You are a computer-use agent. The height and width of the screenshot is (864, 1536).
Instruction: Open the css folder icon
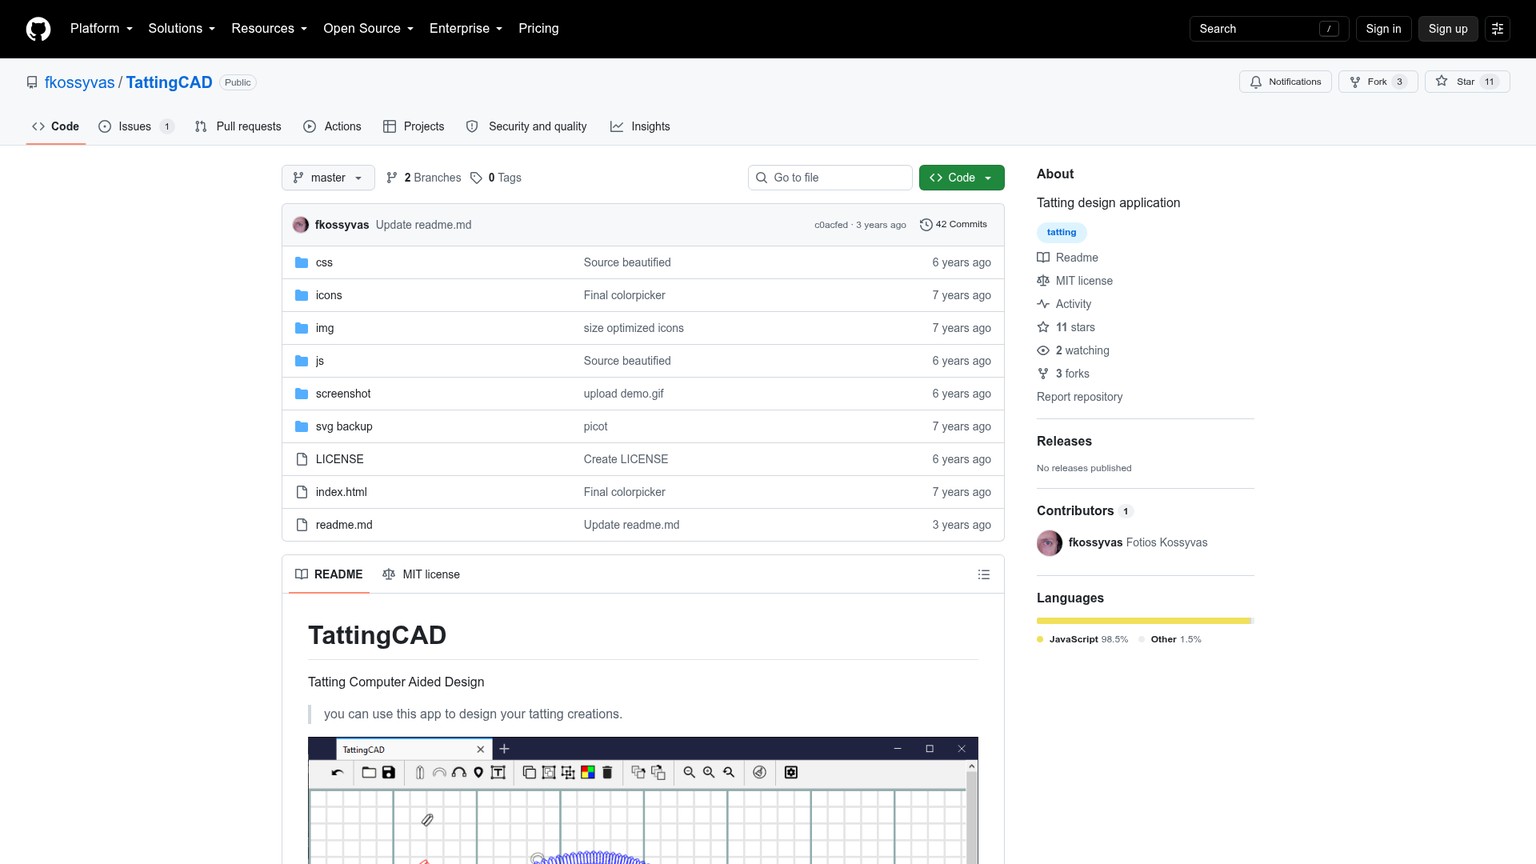pos(302,262)
